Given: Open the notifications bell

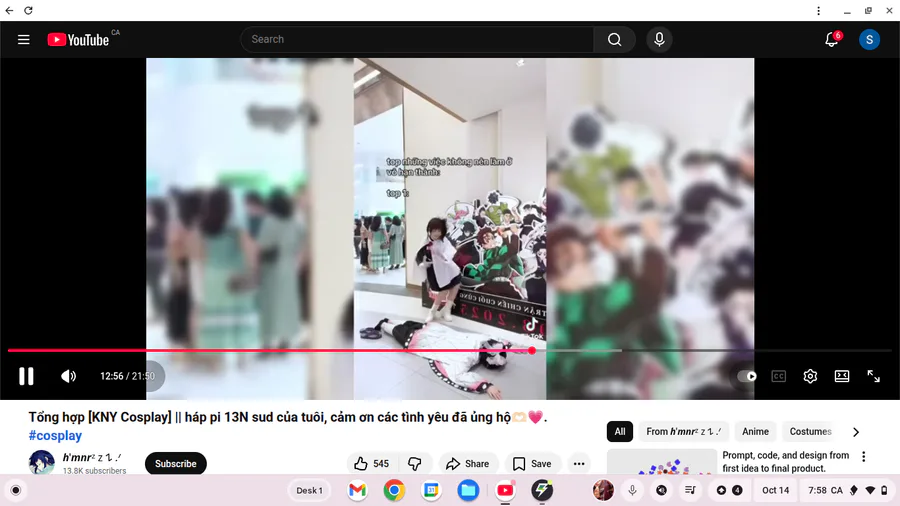Looking at the screenshot, I should 832,40.
